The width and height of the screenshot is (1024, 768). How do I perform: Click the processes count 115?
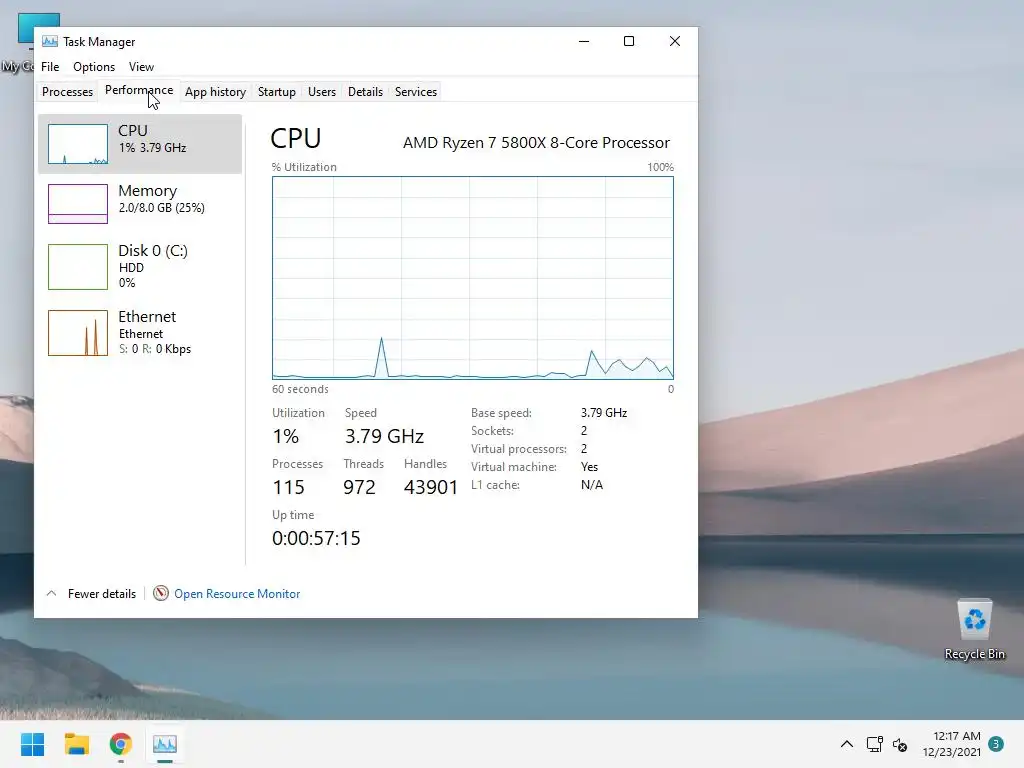[x=288, y=487]
